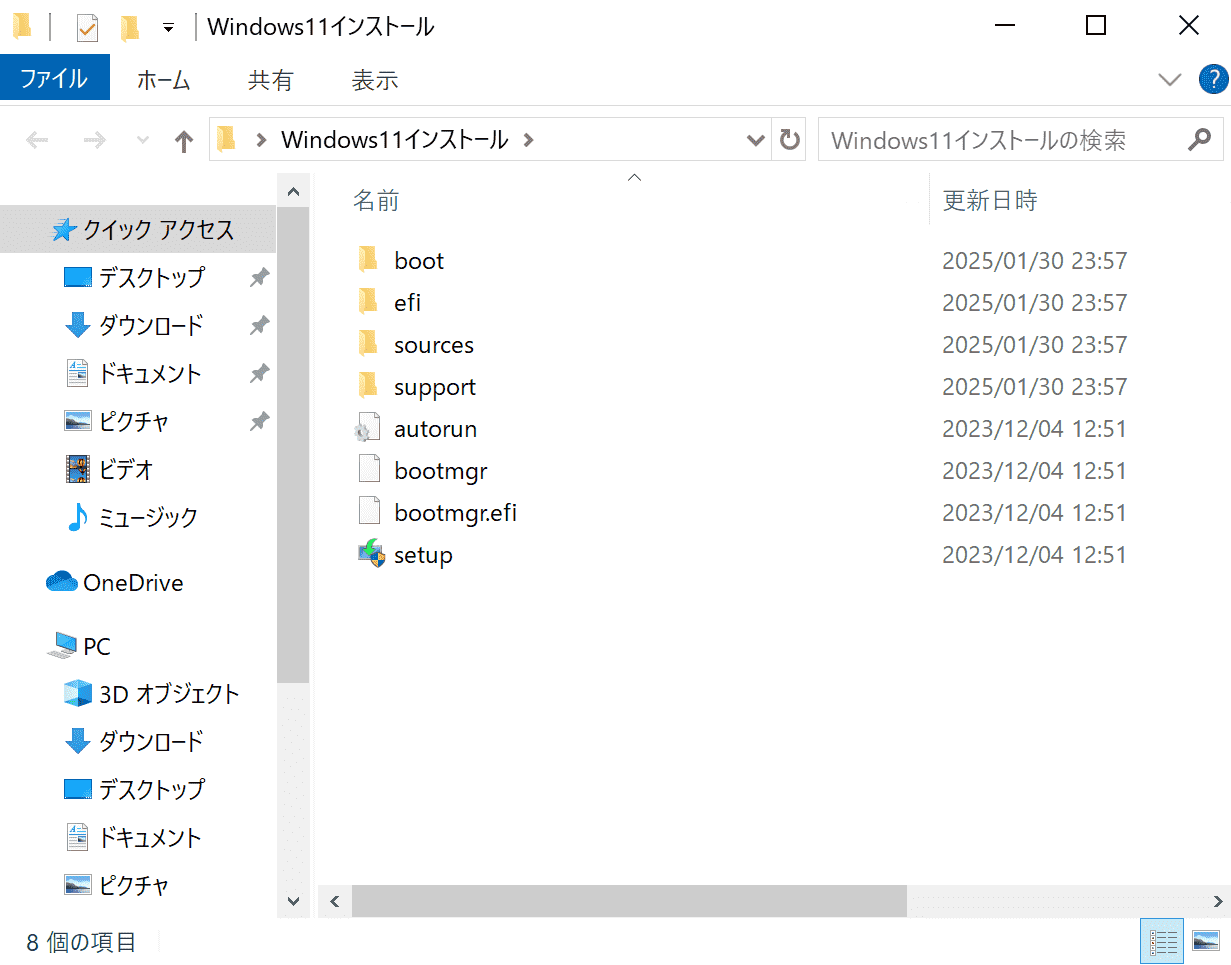The image size is (1231, 965).
Task: Click the bootmgr file icon
Action: coord(369,470)
